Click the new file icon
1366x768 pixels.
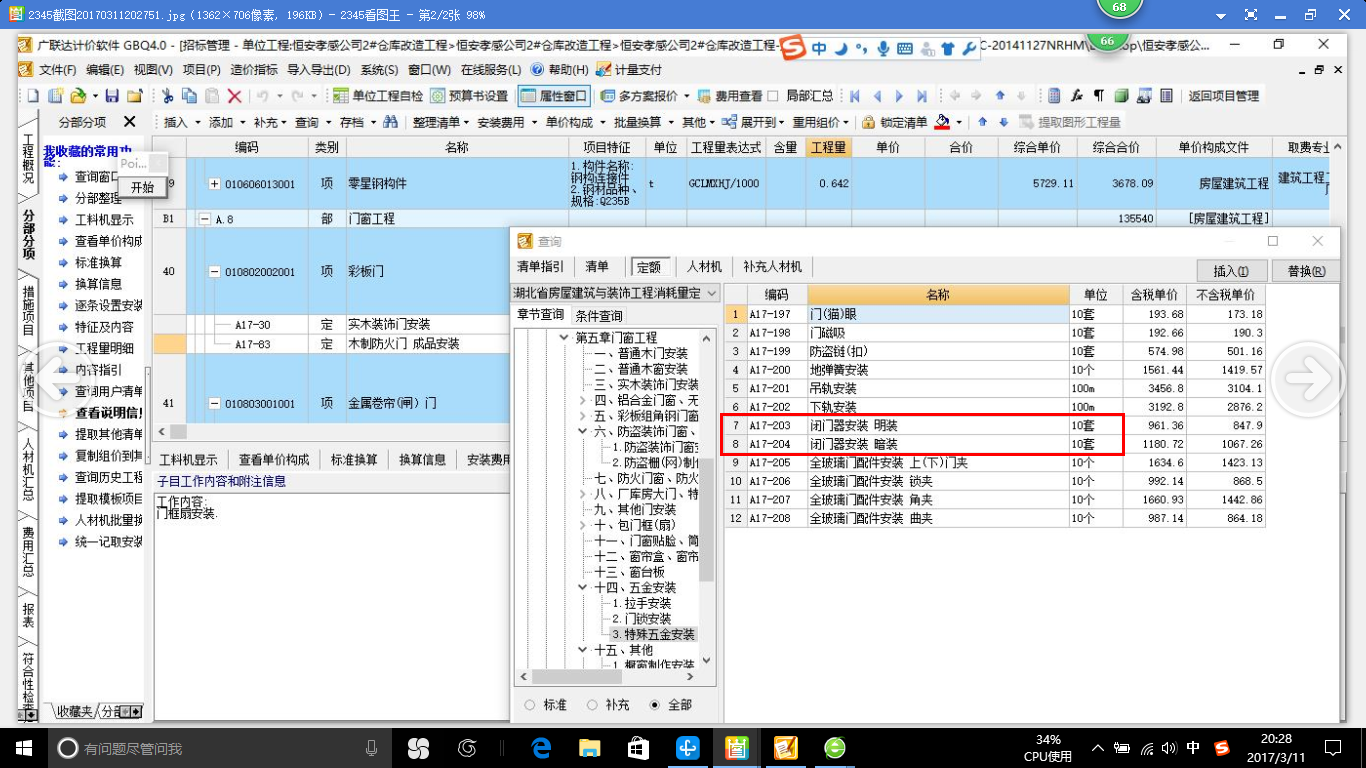[32, 96]
